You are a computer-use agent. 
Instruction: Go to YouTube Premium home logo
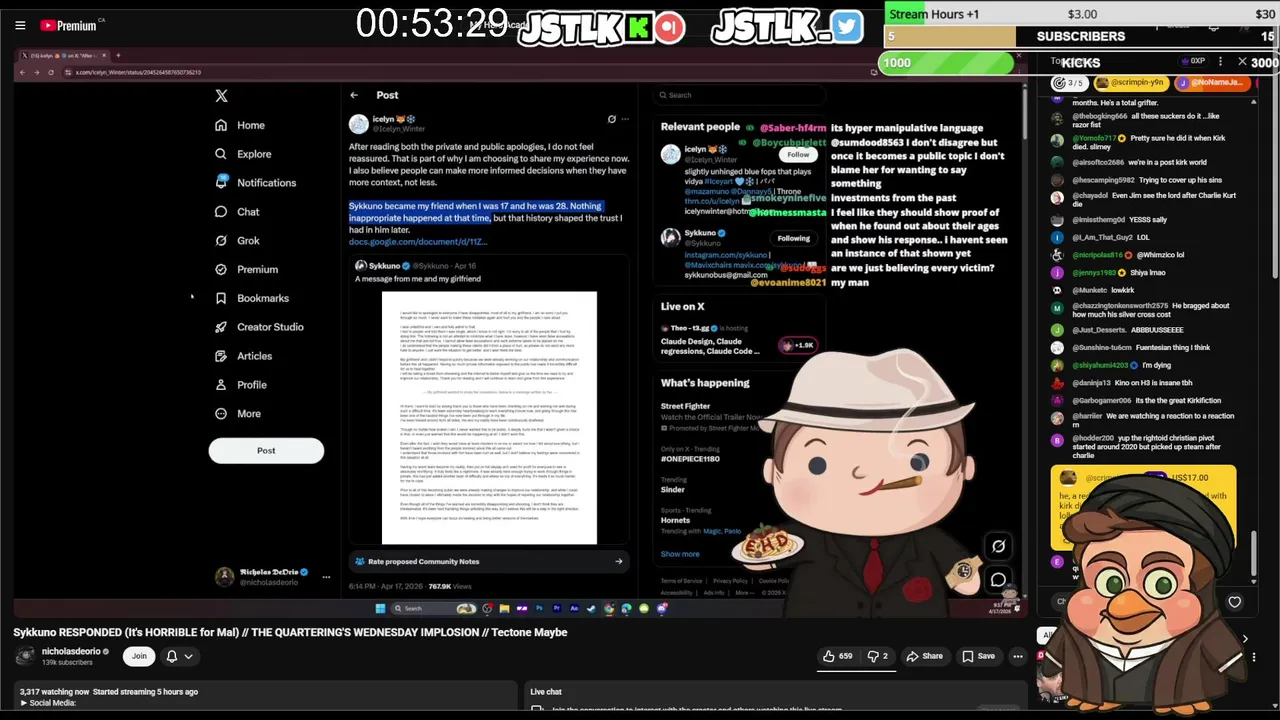click(68, 25)
